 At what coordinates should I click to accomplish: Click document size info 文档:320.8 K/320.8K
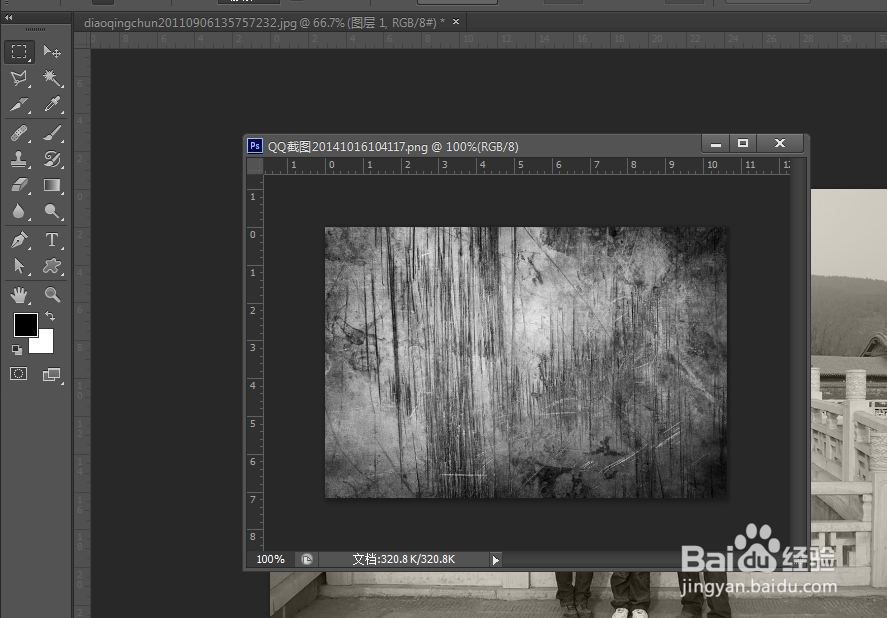point(403,559)
